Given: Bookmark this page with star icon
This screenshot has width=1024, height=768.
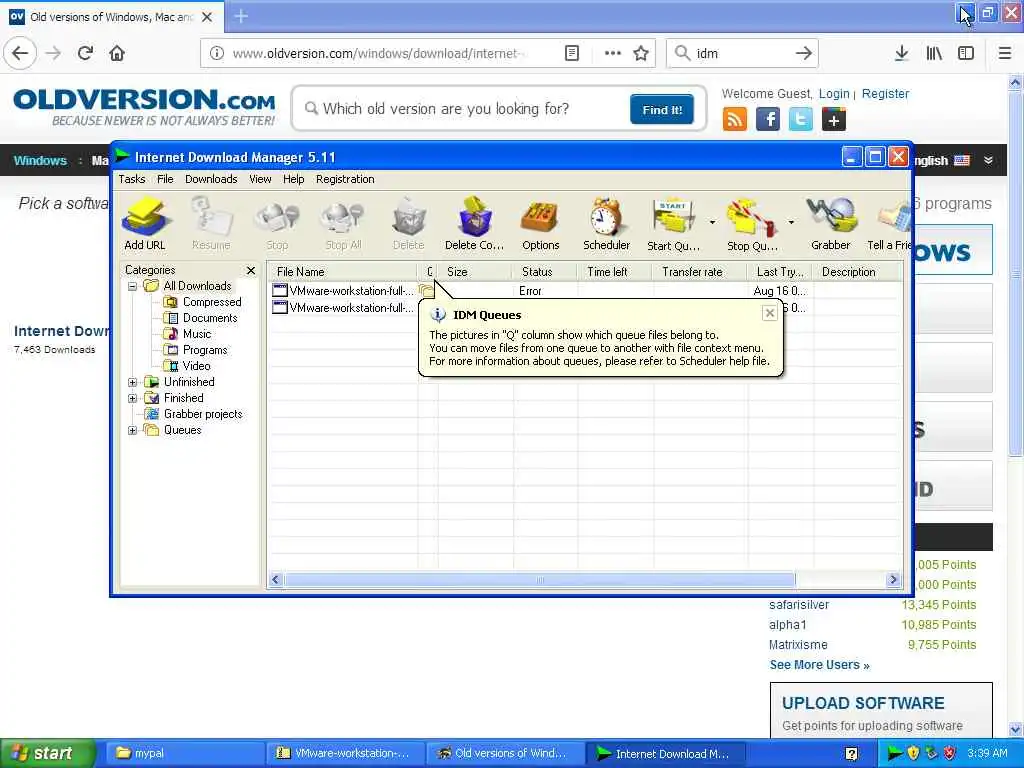Looking at the screenshot, I should click(641, 53).
